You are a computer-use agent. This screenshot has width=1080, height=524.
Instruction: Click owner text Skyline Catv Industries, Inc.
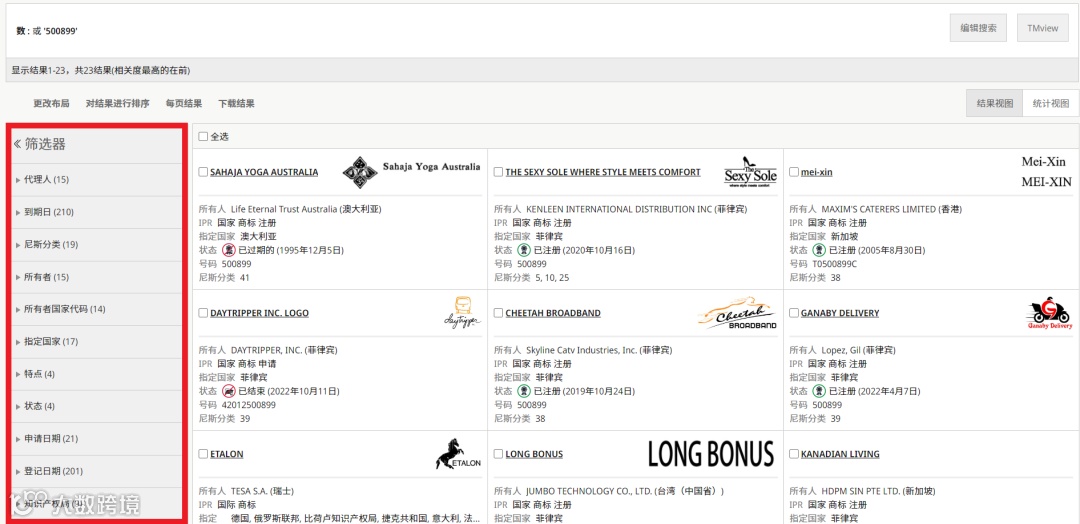point(582,350)
